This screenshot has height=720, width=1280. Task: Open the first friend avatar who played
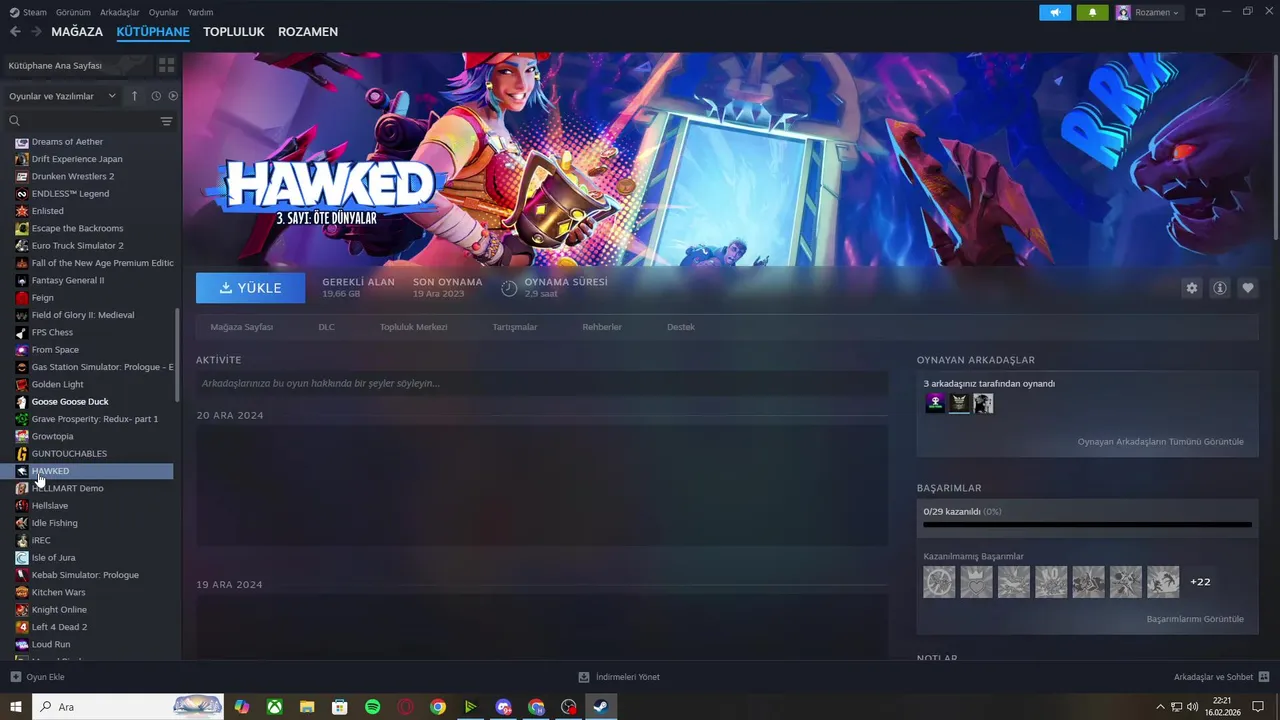[935, 403]
